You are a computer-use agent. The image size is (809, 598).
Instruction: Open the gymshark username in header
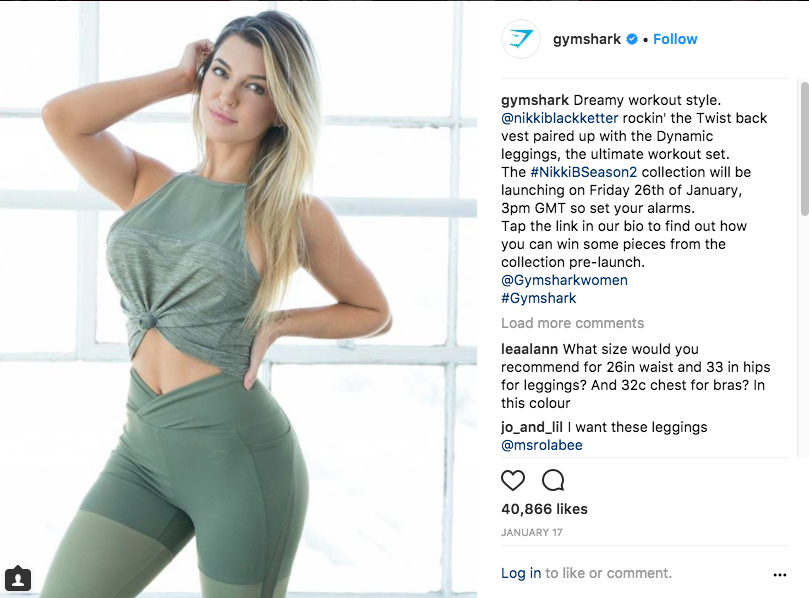[587, 39]
